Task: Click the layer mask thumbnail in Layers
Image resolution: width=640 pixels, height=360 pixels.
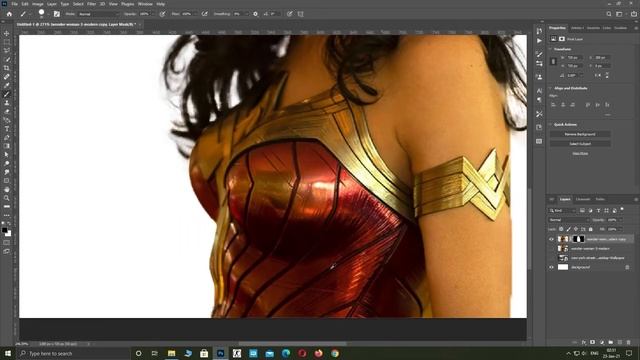Action: tap(579, 239)
